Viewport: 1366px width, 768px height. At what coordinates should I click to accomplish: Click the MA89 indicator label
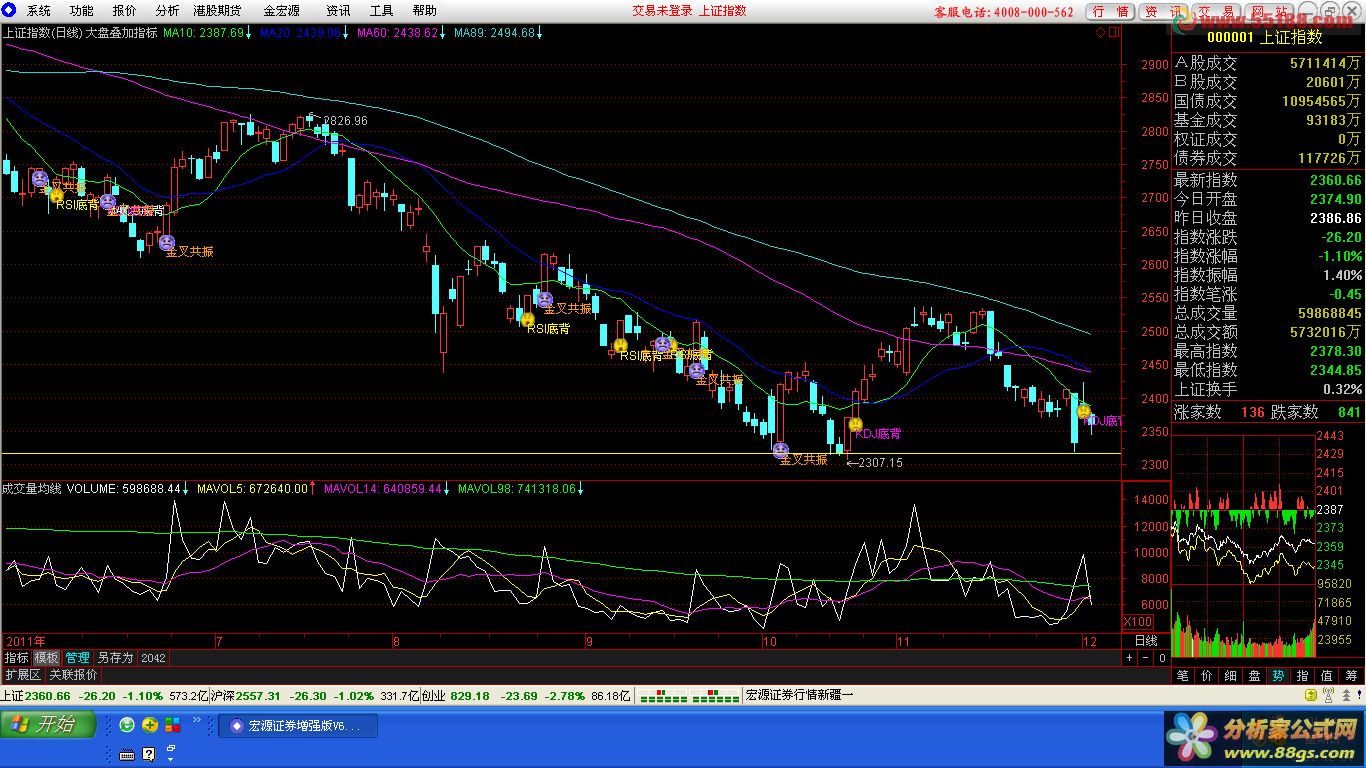coord(497,33)
